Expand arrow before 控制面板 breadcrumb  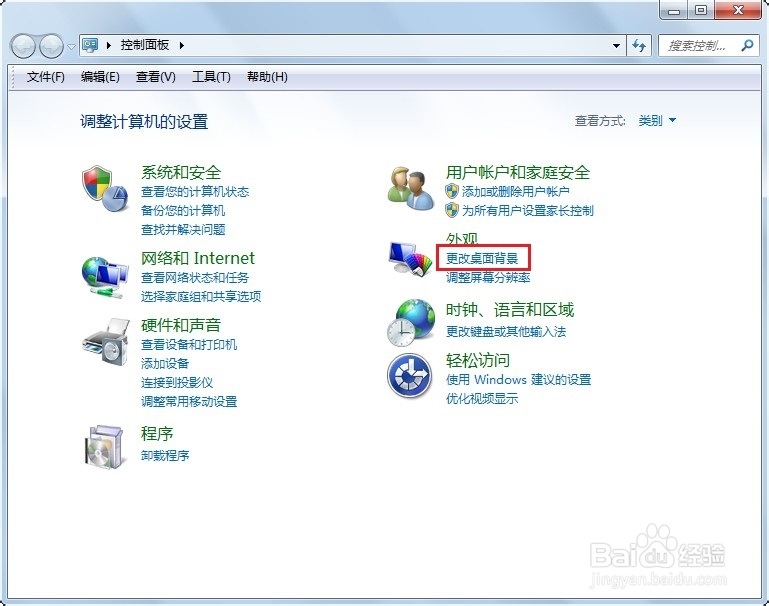click(109, 45)
